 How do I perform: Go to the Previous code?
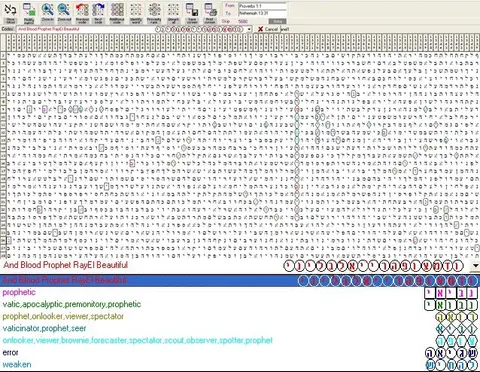(82, 13)
